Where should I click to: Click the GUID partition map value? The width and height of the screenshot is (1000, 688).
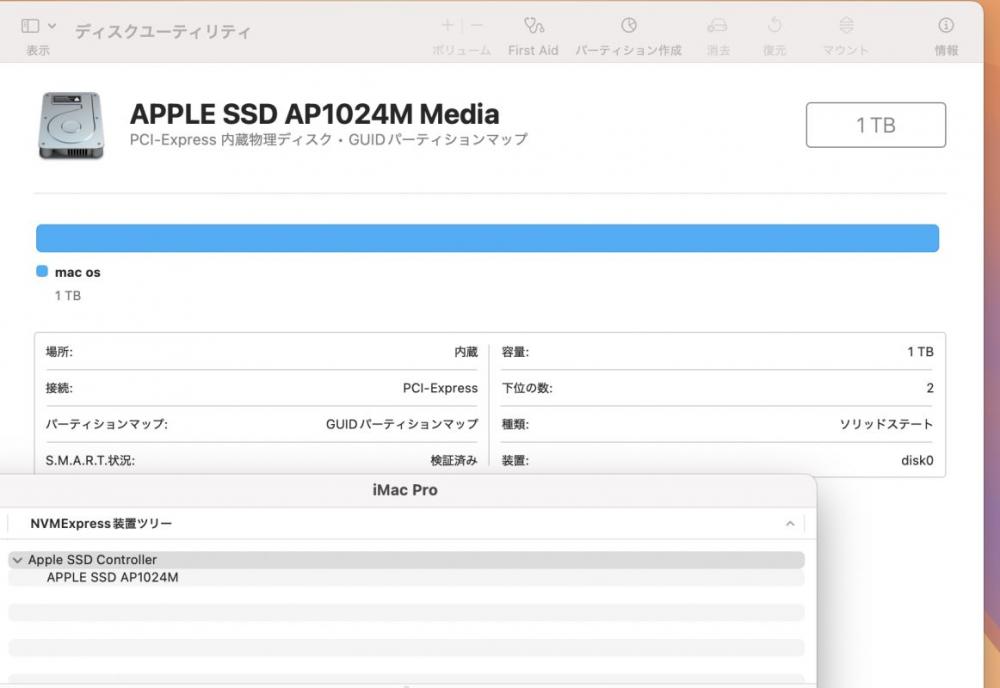402,424
